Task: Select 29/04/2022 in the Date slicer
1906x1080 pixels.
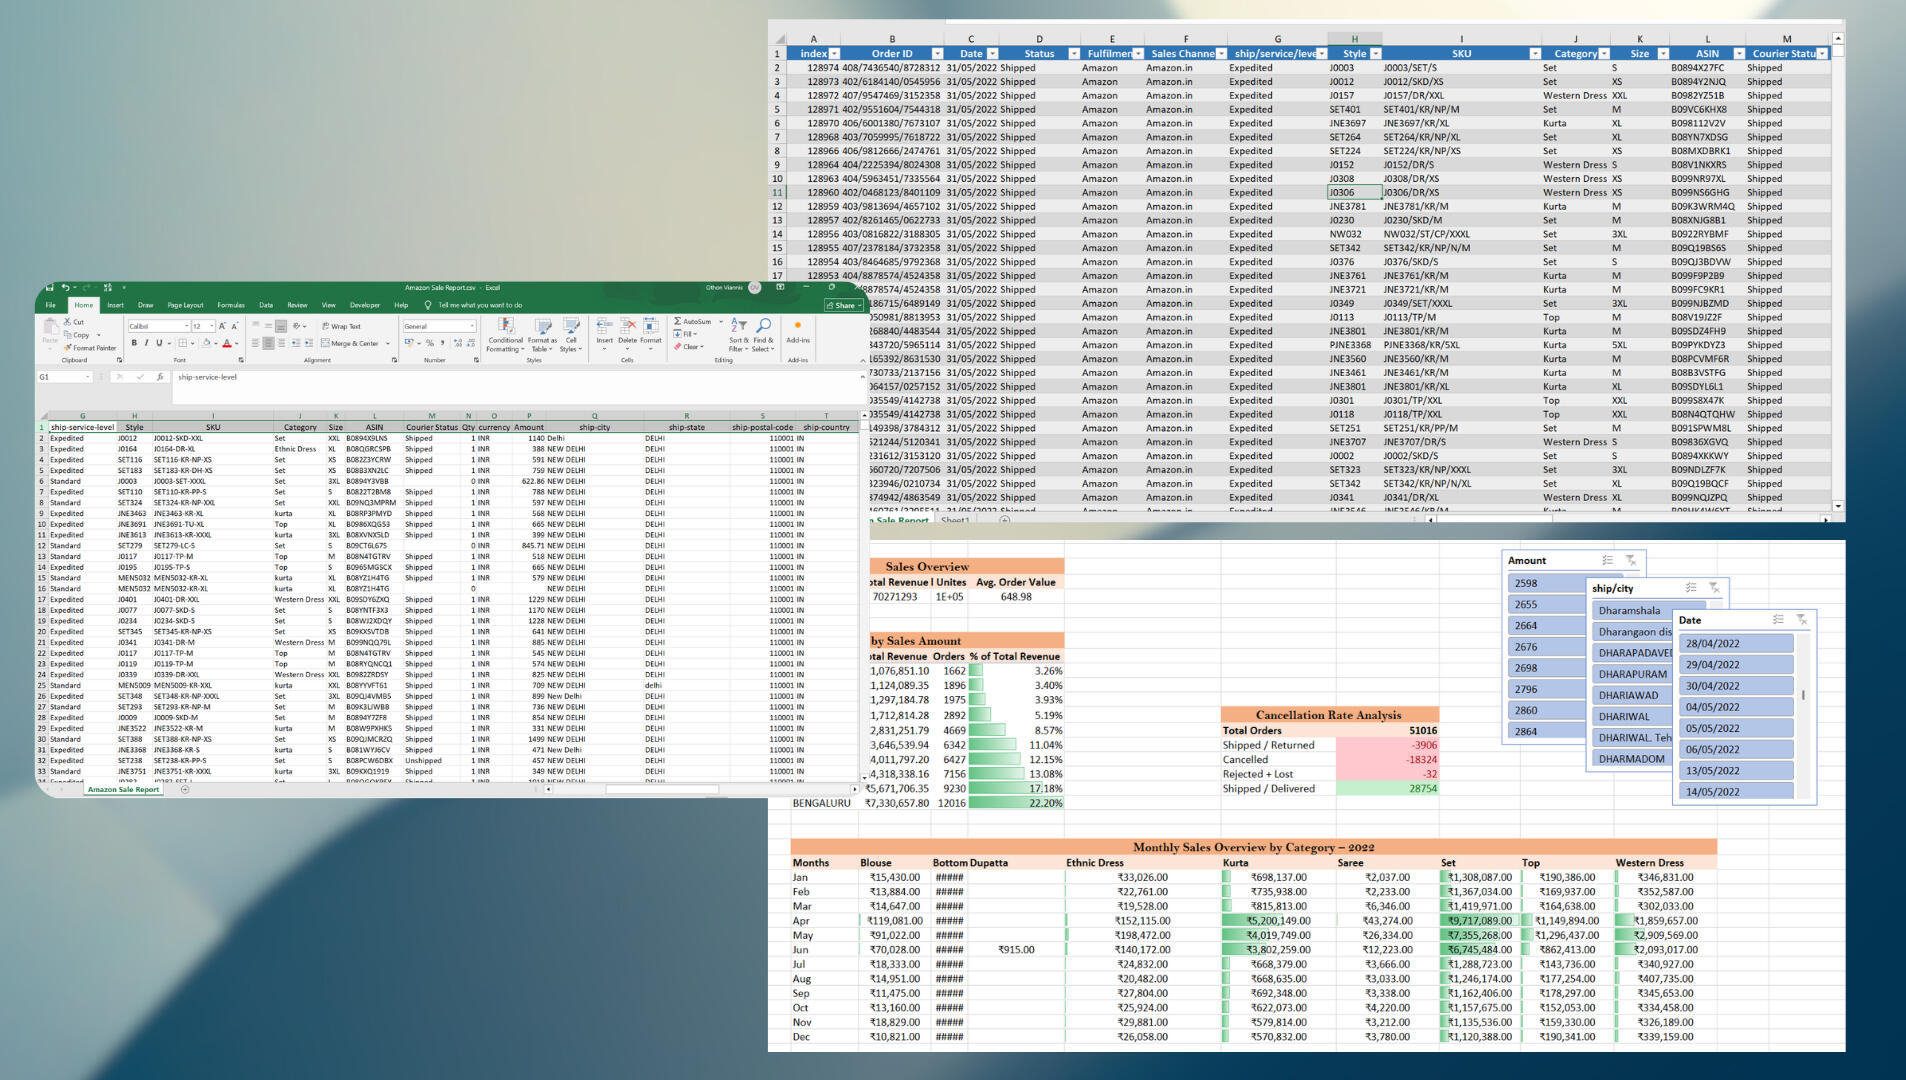Action: [1734, 665]
